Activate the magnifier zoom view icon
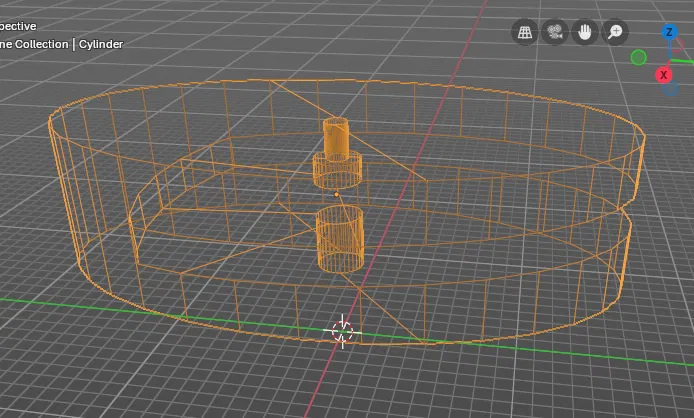694x418 pixels. (x=615, y=32)
